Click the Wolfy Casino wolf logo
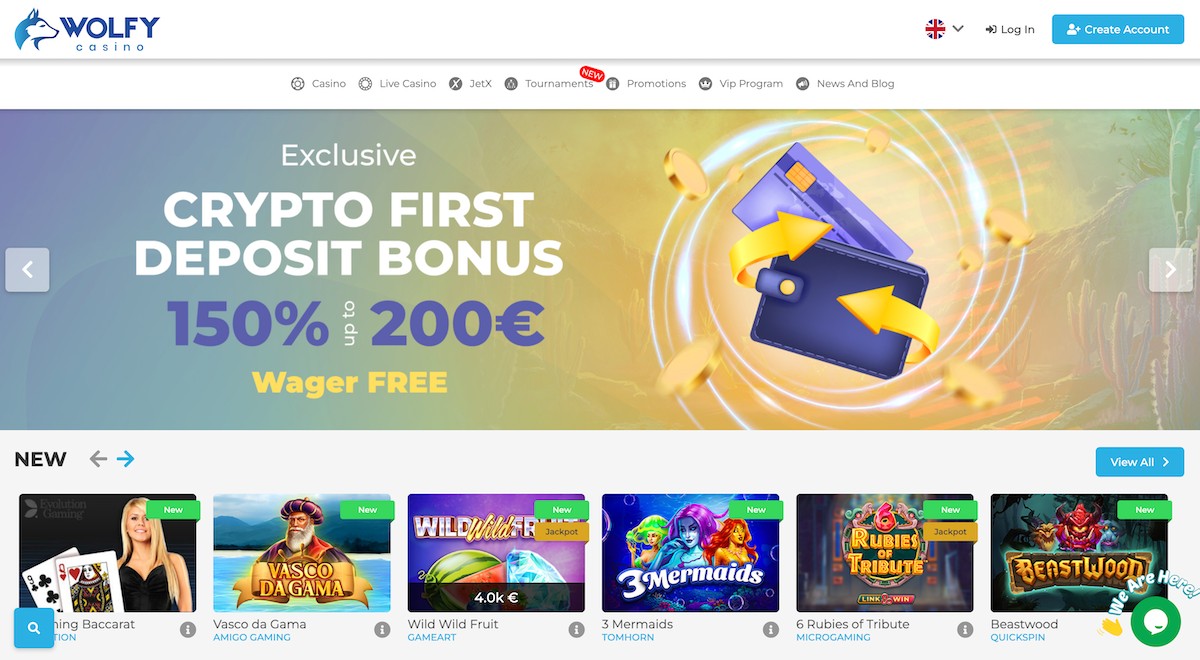The height and width of the screenshot is (660, 1200). [x=87, y=30]
